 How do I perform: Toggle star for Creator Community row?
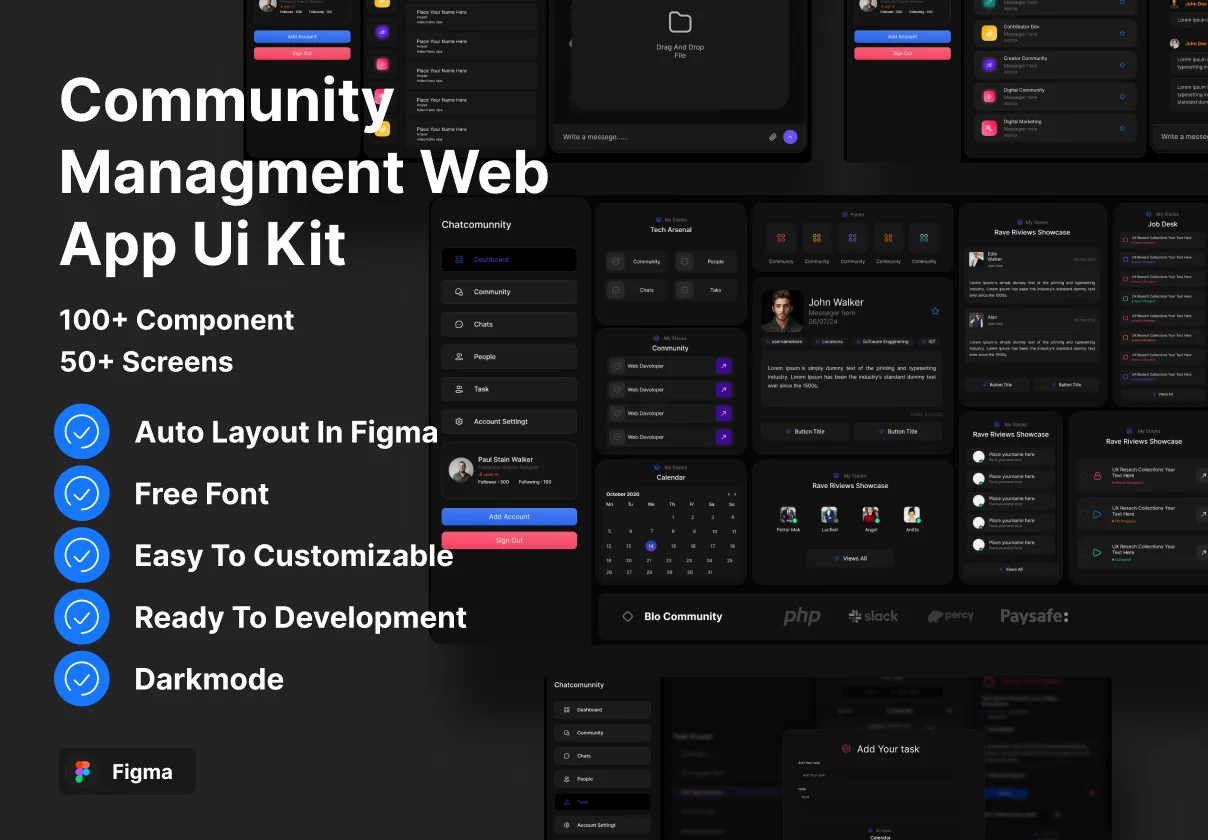point(1122,65)
